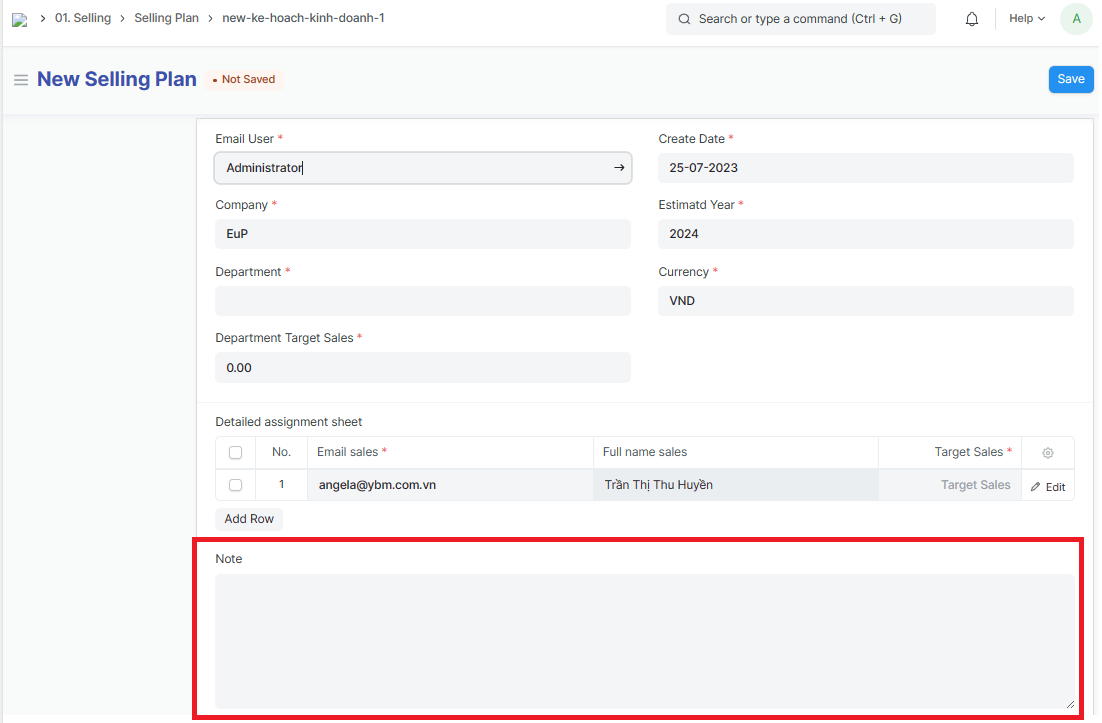Image resolution: width=1102 pixels, height=723 pixels.
Task: Click inside the Note text area
Action: 644,641
